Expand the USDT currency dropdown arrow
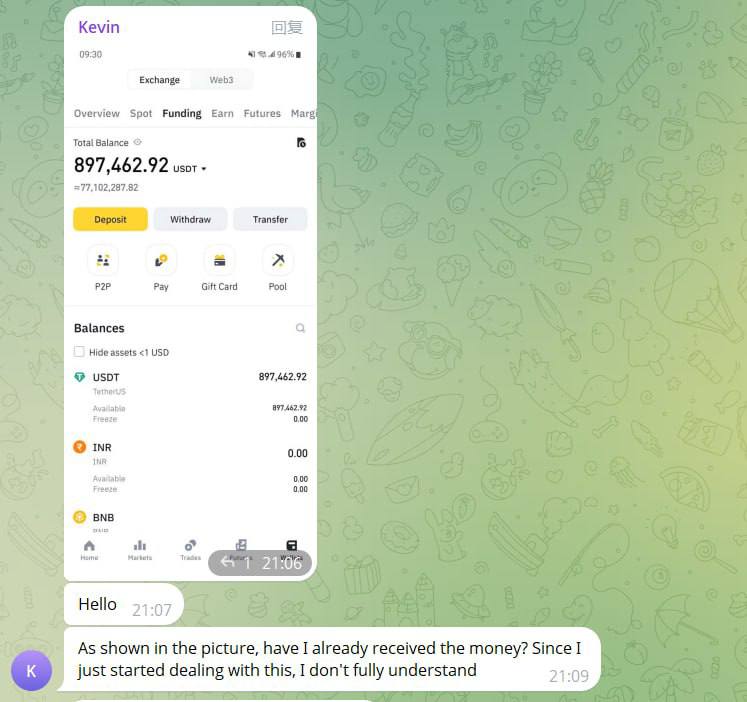747x702 pixels. click(204, 169)
